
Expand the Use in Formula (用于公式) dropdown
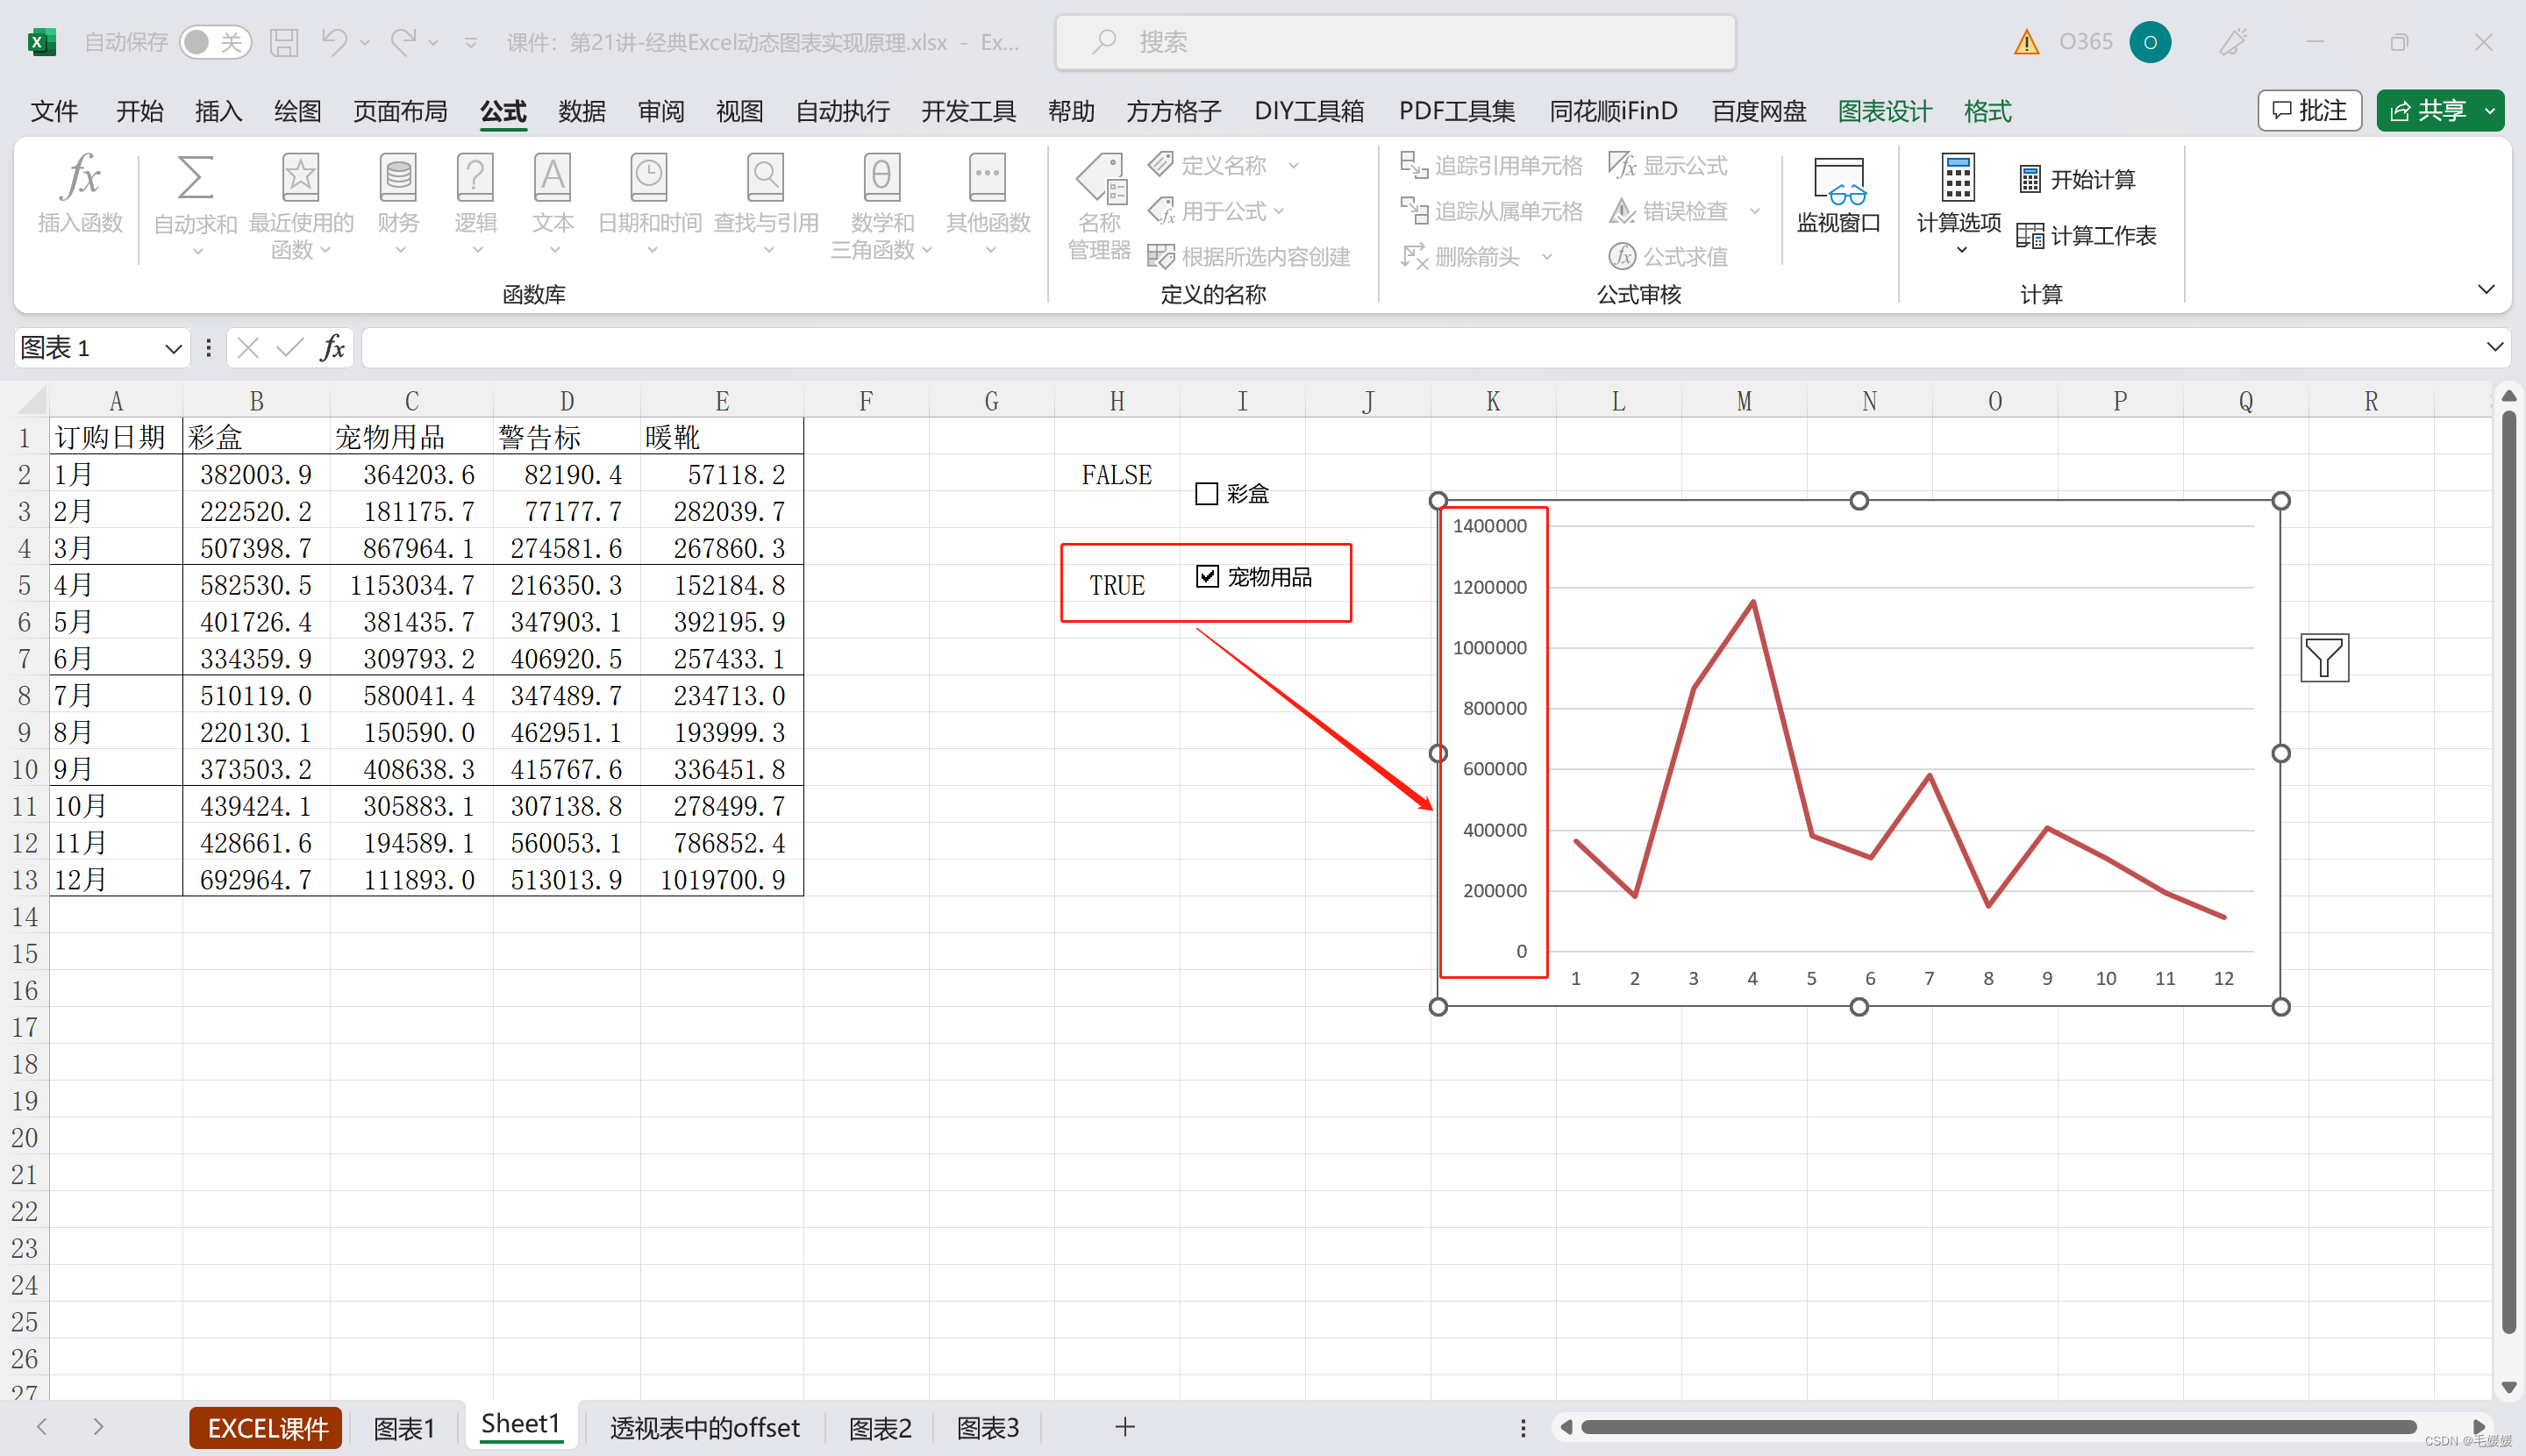coord(1279,211)
